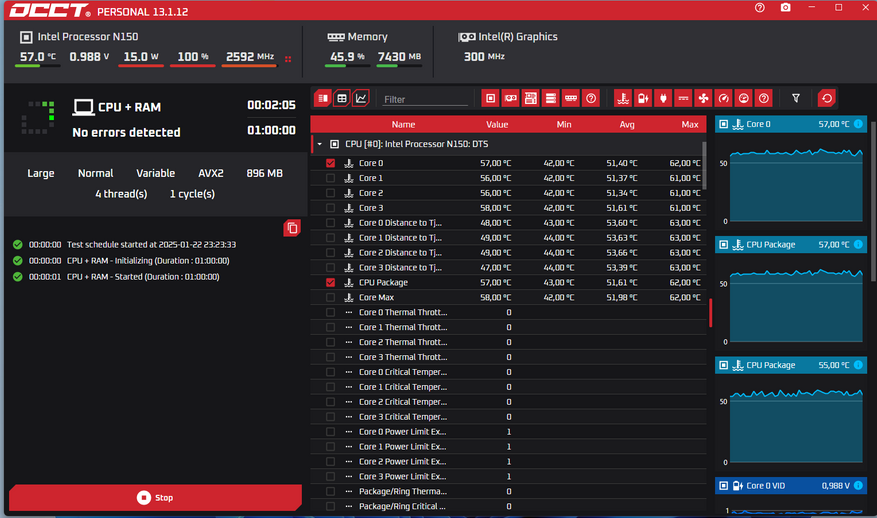
Task: Toggle the temperature sensor type filter
Action: click(623, 98)
